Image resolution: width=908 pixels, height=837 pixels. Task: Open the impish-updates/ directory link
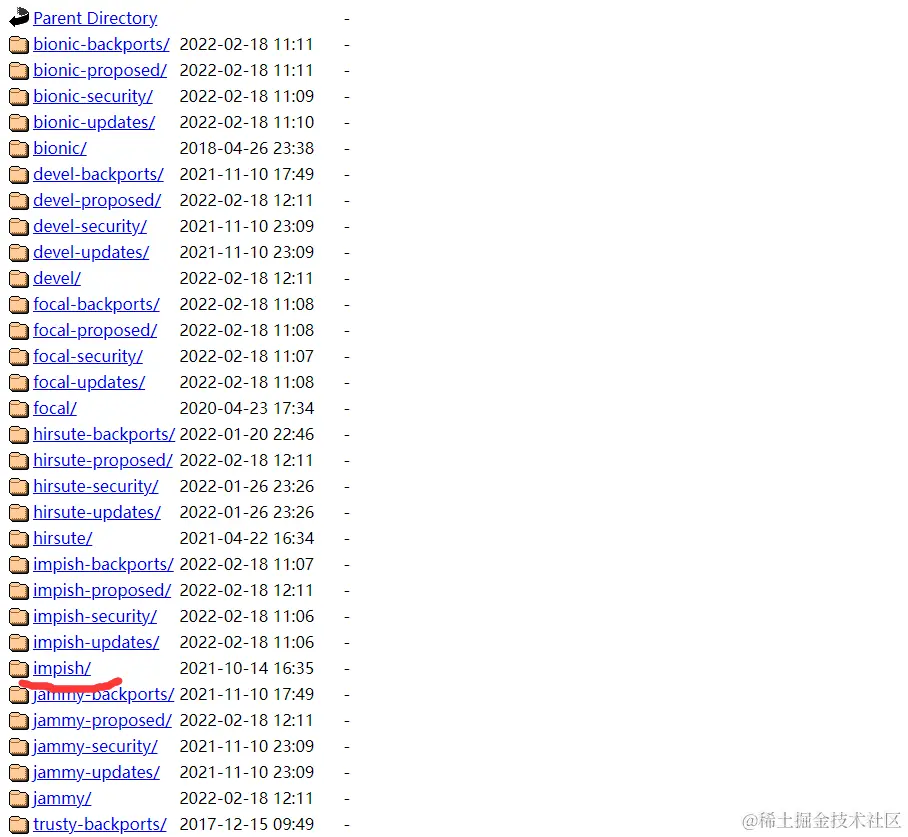point(96,643)
